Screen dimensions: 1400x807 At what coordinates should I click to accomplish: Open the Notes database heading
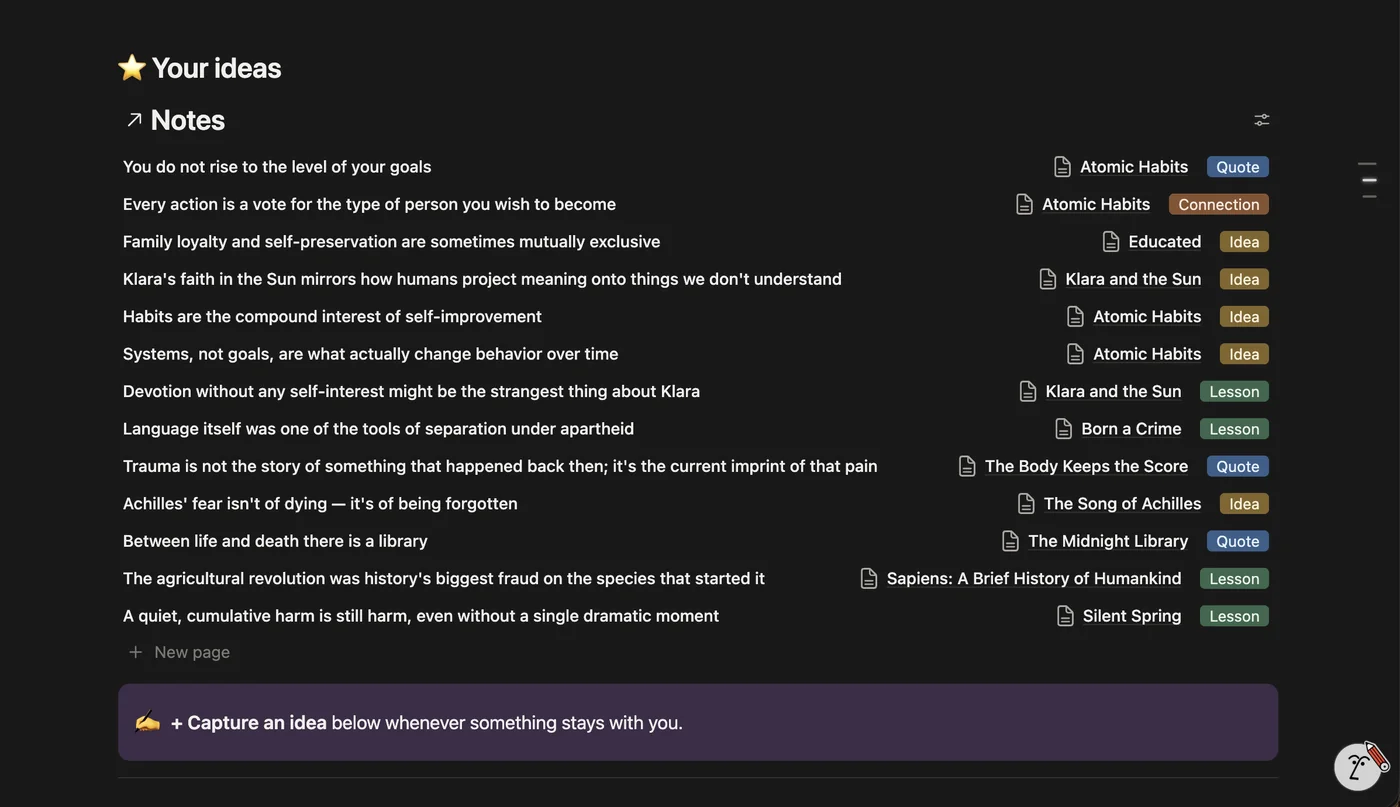[x=187, y=120]
